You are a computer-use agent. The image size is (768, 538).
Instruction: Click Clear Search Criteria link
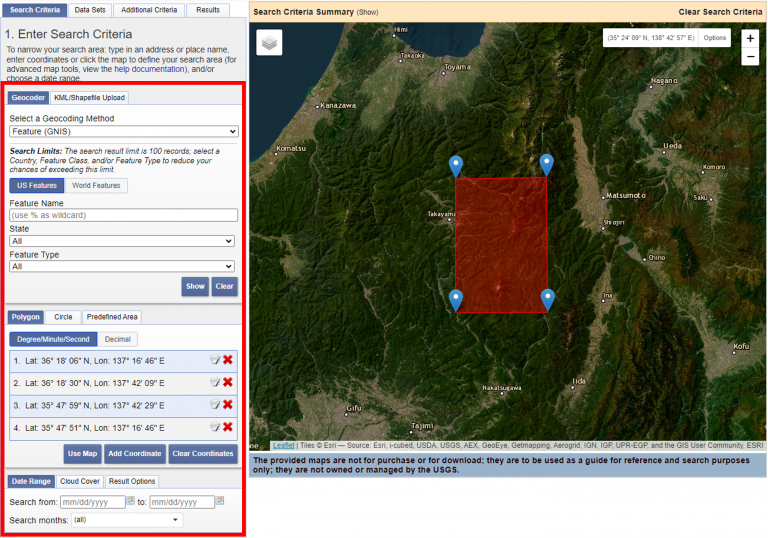coord(720,12)
